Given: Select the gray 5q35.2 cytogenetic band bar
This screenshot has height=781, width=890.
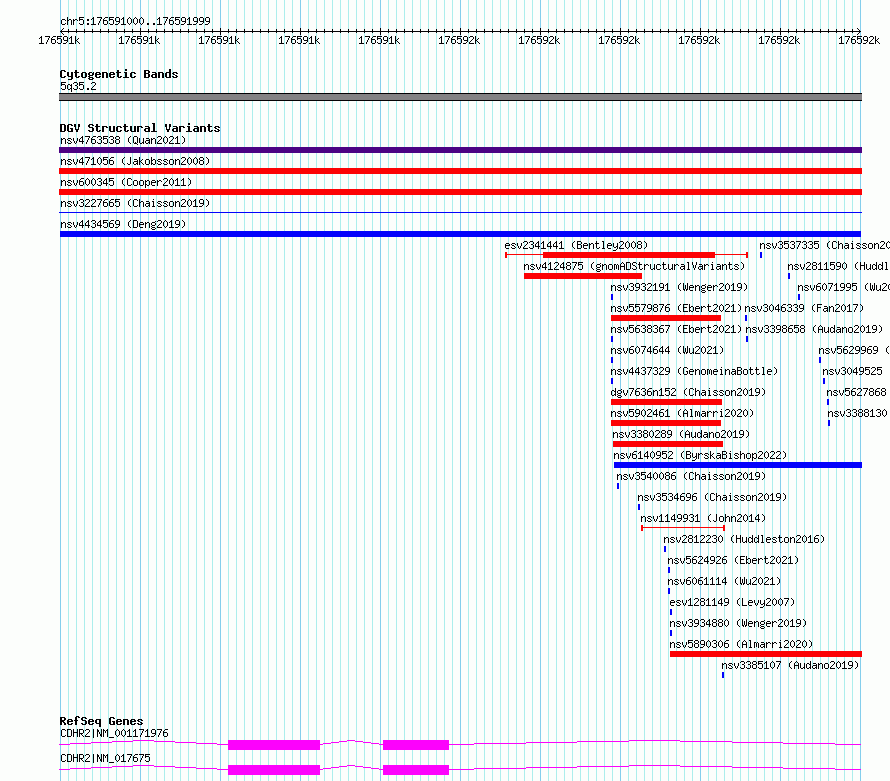Looking at the screenshot, I should coord(460,97).
